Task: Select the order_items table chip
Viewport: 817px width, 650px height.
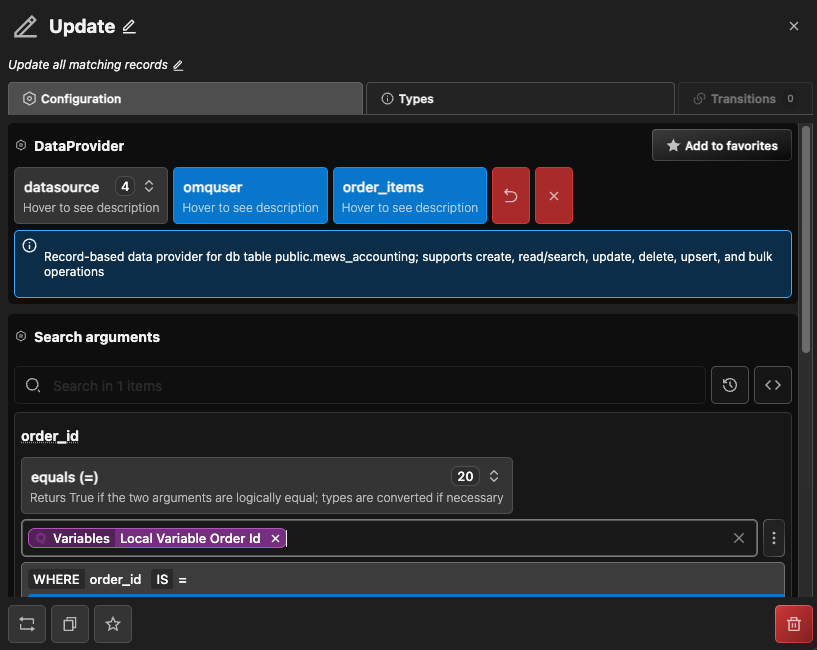Action: pos(410,195)
